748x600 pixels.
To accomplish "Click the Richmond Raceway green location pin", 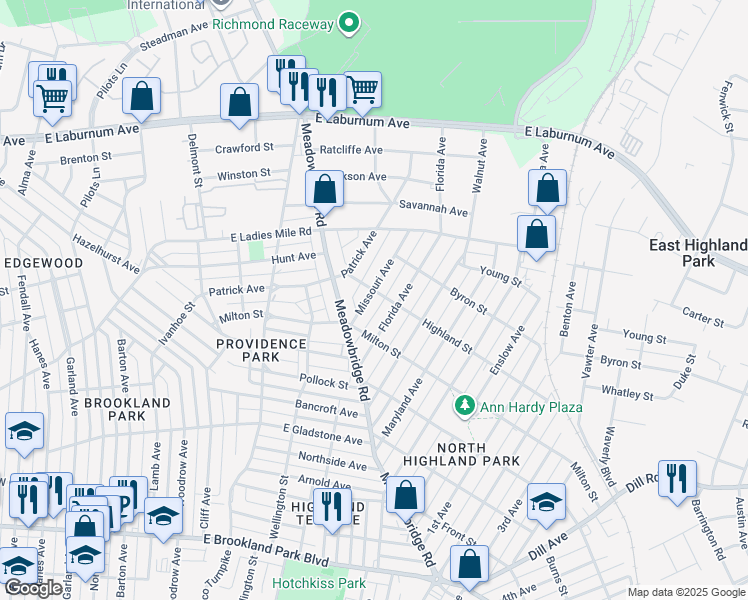I will (x=348, y=22).
